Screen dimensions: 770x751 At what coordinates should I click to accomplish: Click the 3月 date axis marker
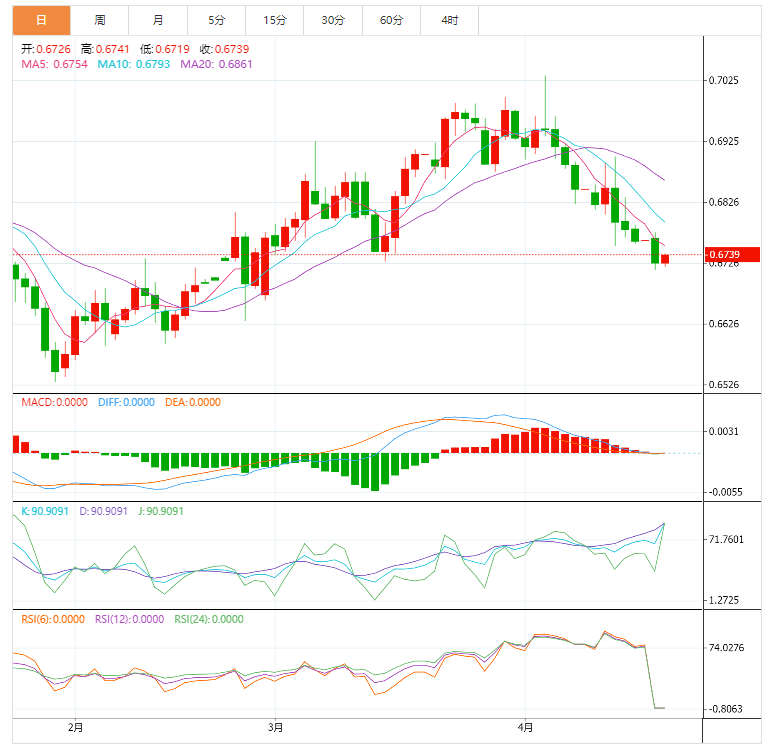[x=276, y=727]
